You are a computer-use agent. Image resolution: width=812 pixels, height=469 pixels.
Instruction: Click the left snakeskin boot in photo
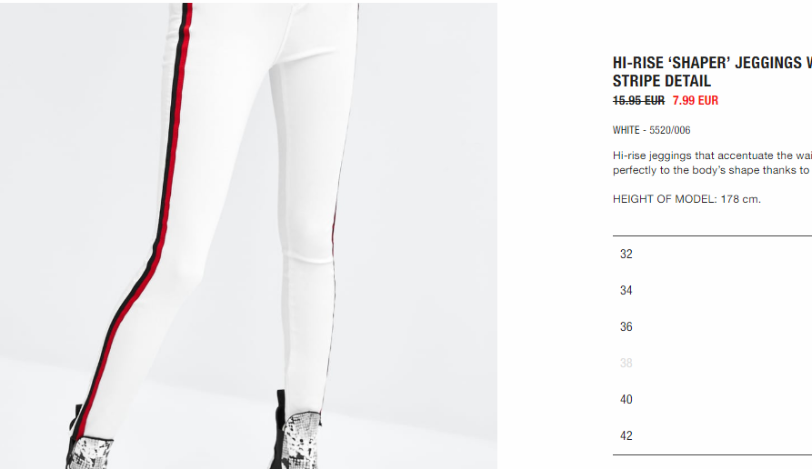click(x=90, y=449)
